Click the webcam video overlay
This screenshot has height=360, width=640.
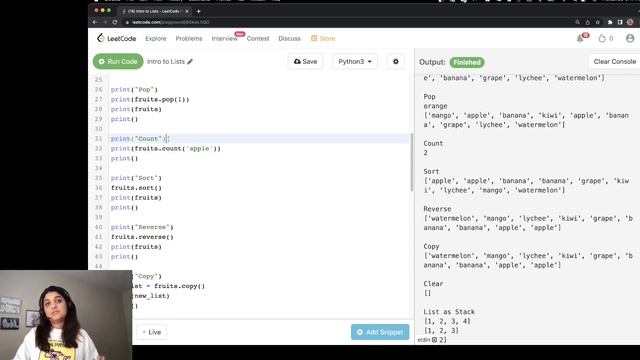point(66,315)
